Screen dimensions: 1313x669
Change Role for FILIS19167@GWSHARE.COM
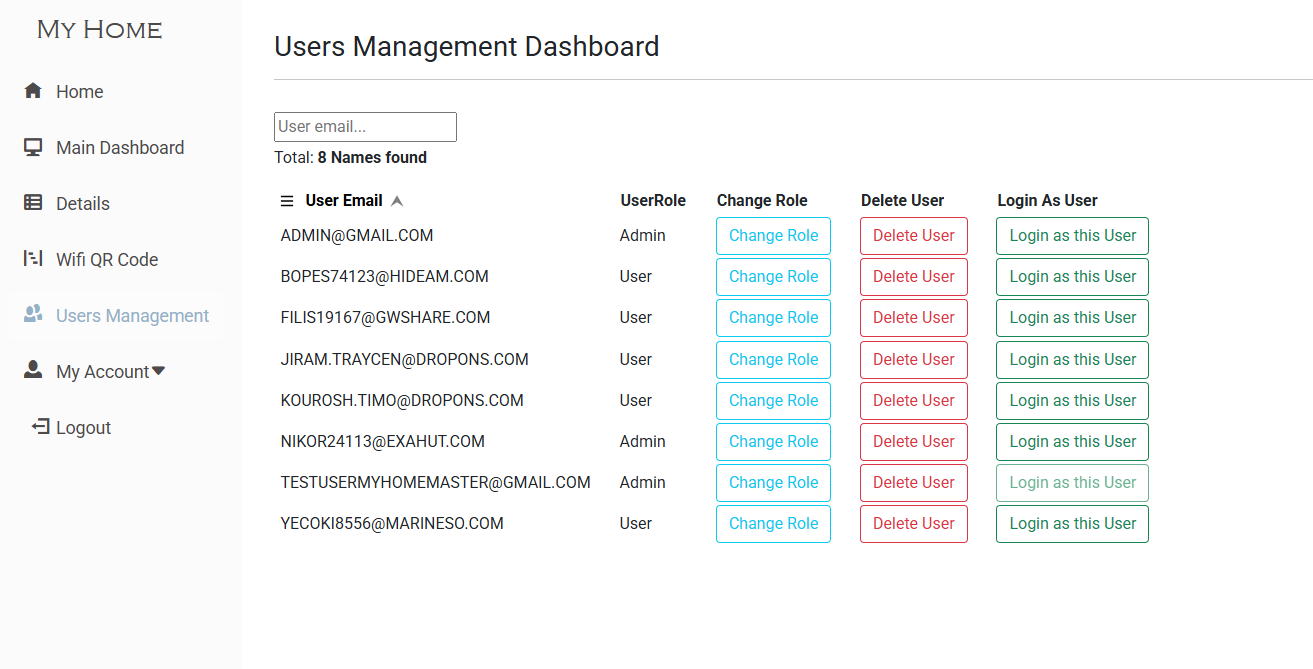773,318
